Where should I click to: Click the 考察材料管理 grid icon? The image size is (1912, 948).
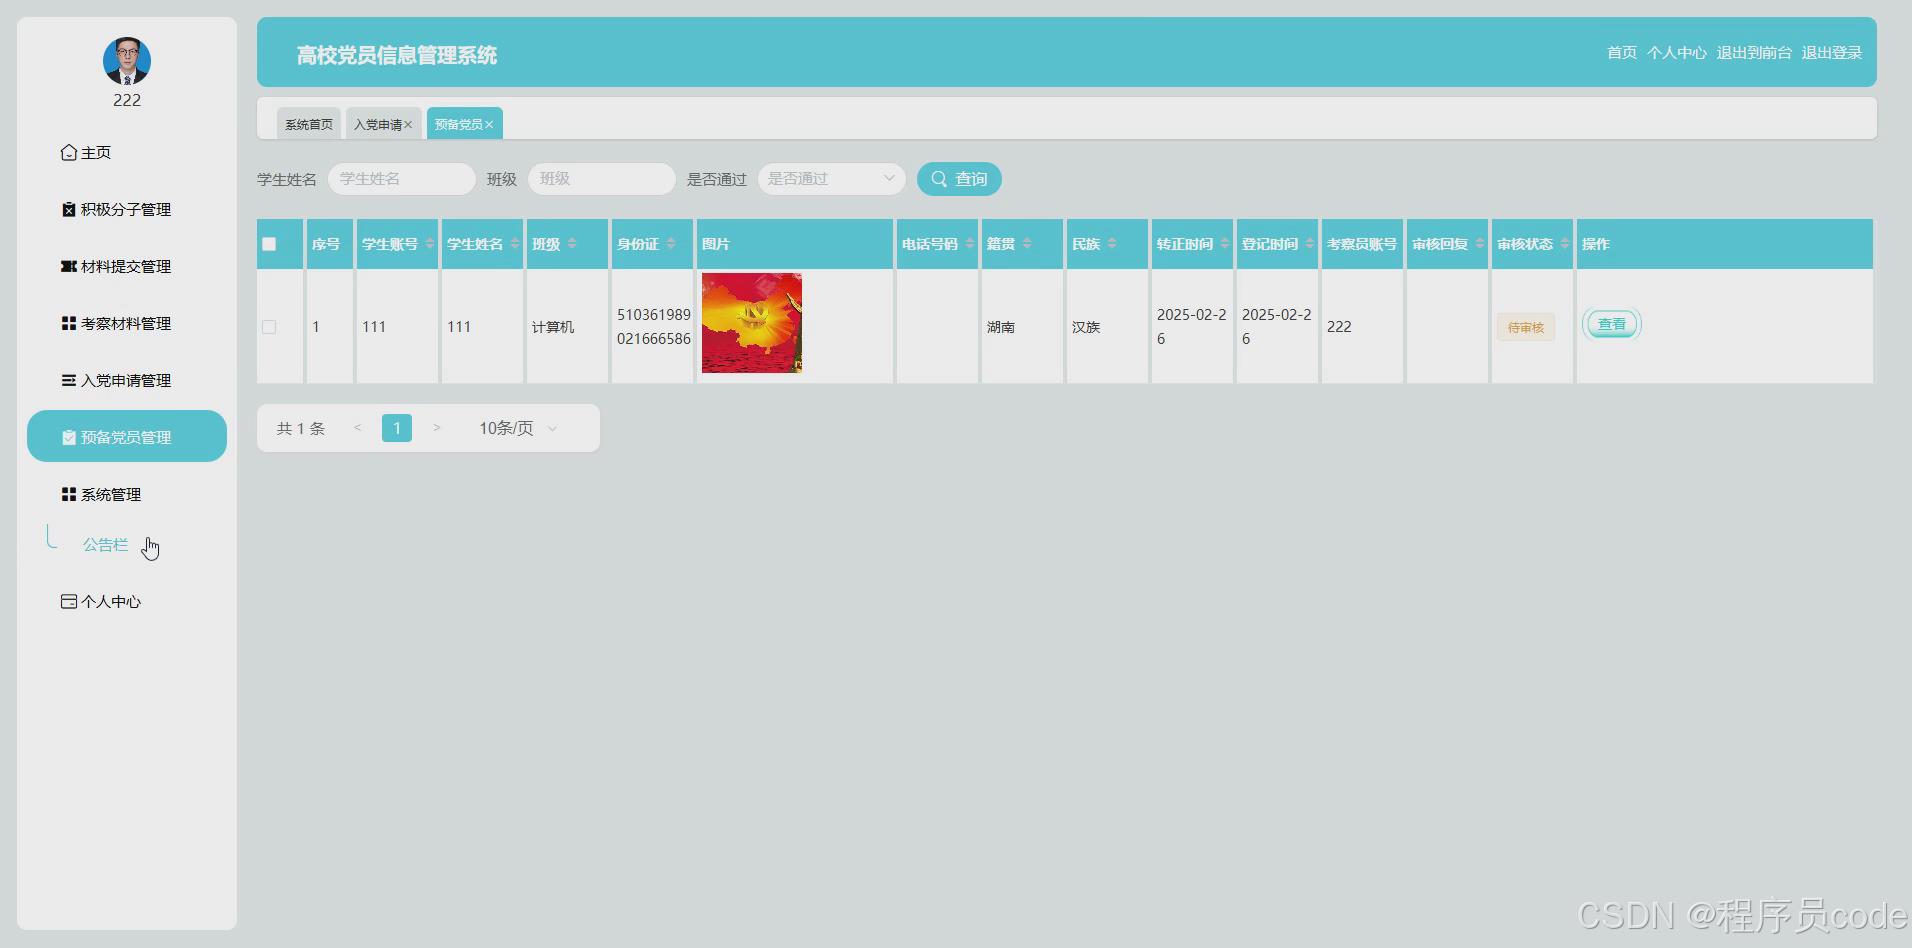pos(69,324)
